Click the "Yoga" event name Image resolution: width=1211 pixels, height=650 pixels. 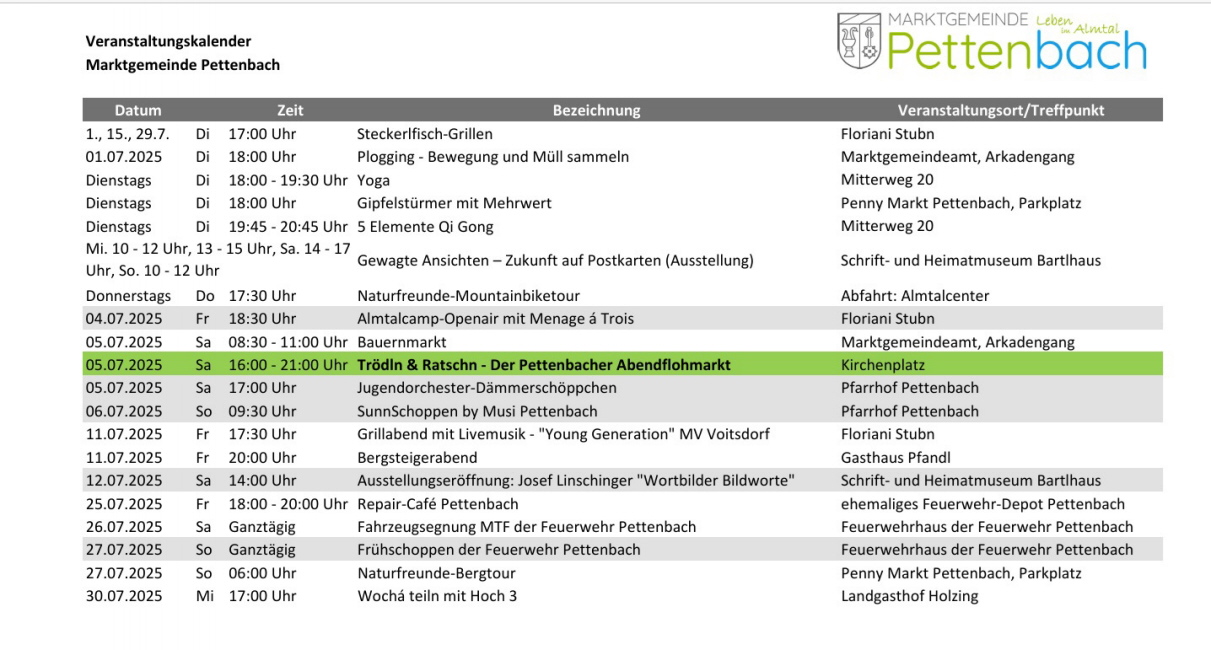coord(374,180)
